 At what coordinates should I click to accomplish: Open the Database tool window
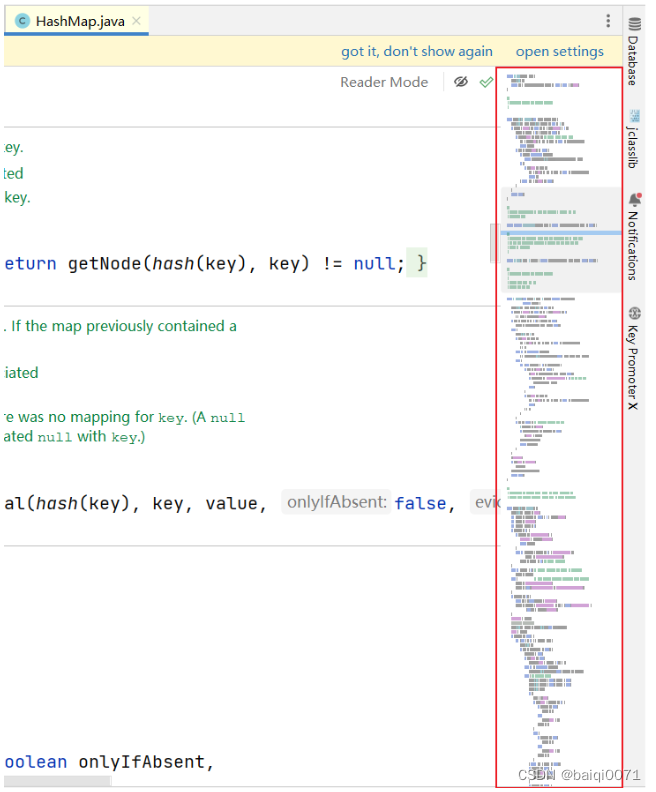click(x=634, y=51)
